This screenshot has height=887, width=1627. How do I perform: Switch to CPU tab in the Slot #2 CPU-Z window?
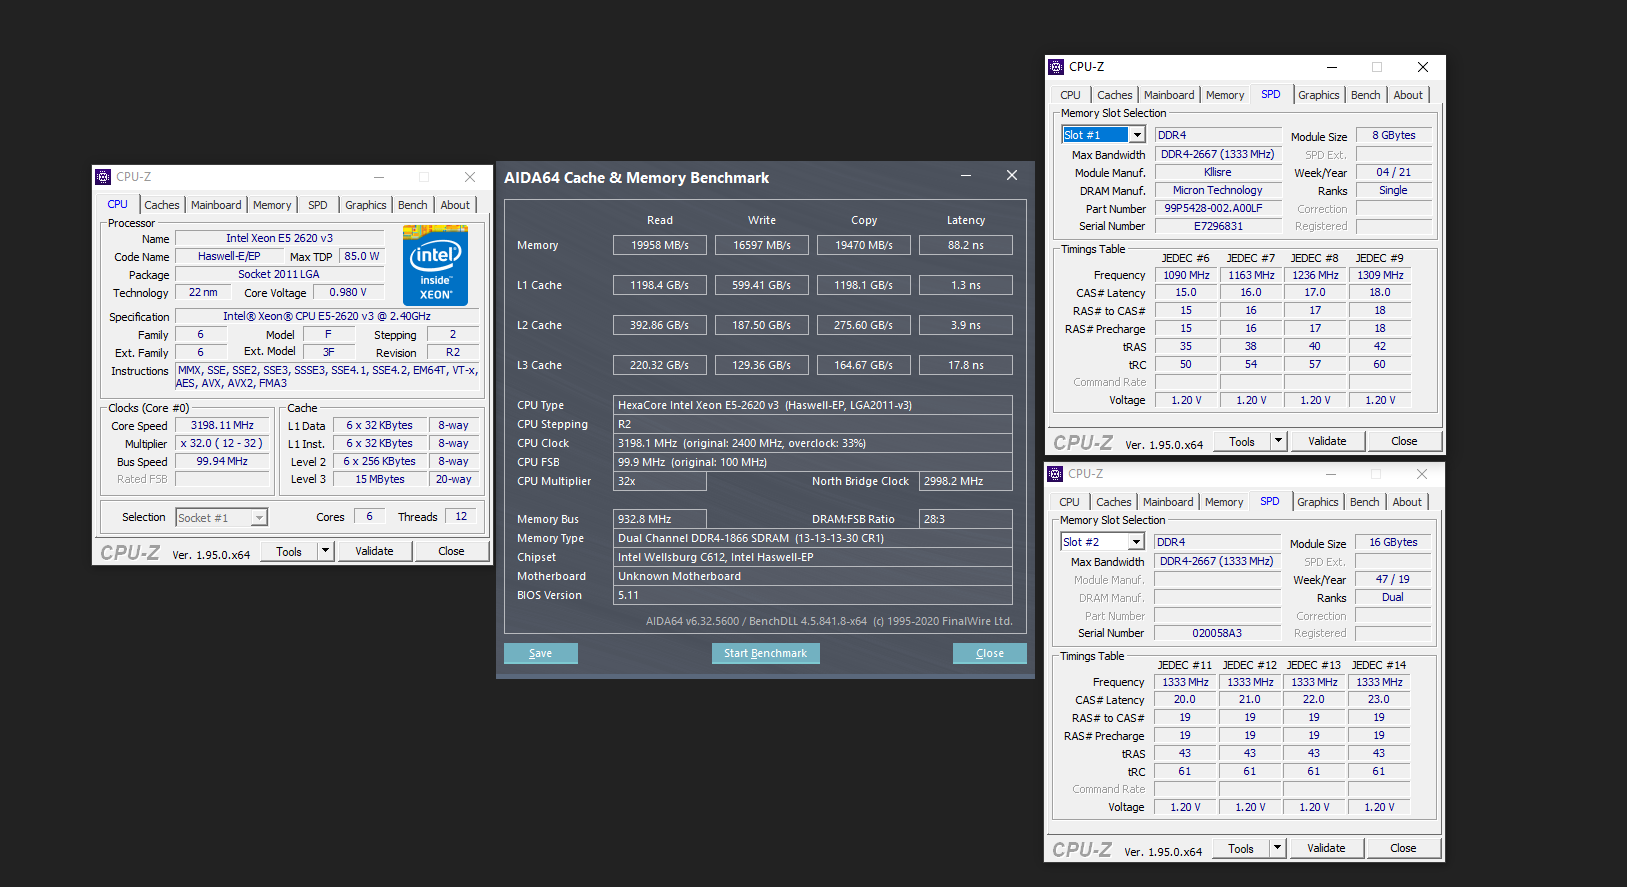[1070, 502]
